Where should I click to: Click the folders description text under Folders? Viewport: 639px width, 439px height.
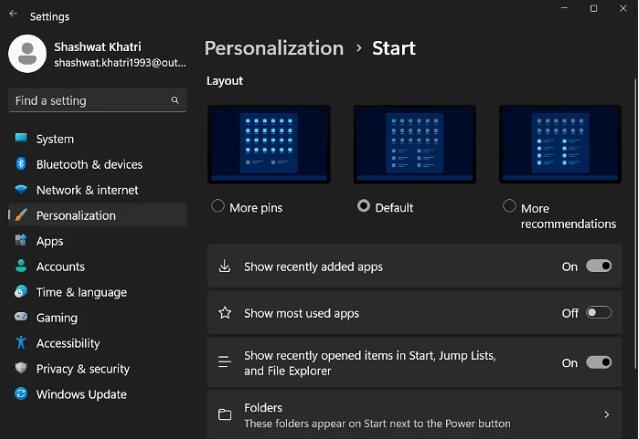(377, 424)
